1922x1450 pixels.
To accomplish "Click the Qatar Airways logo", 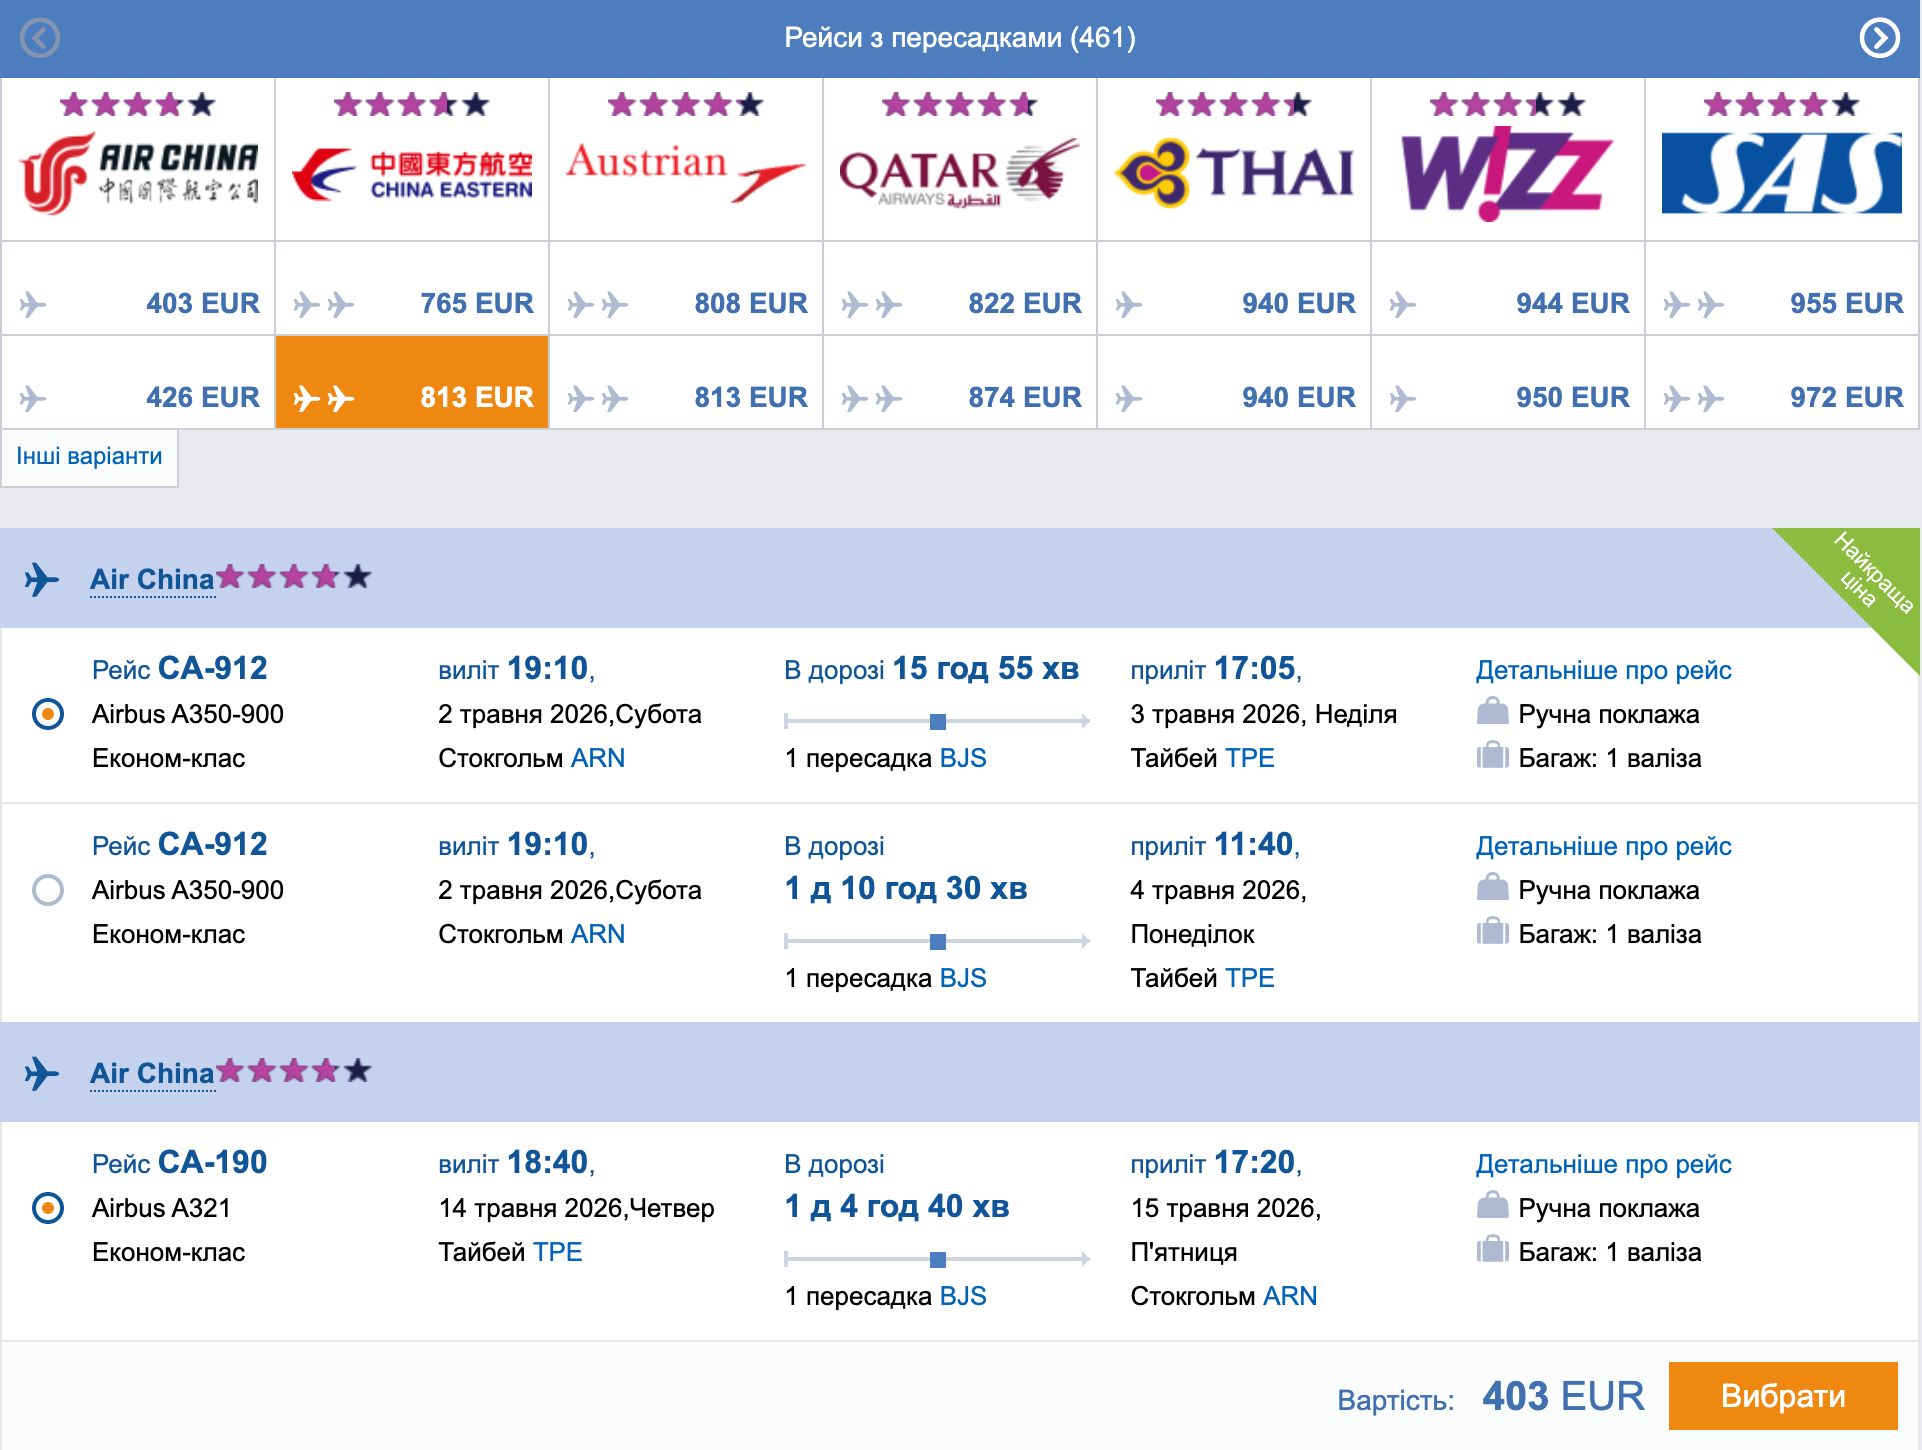I will pos(960,172).
